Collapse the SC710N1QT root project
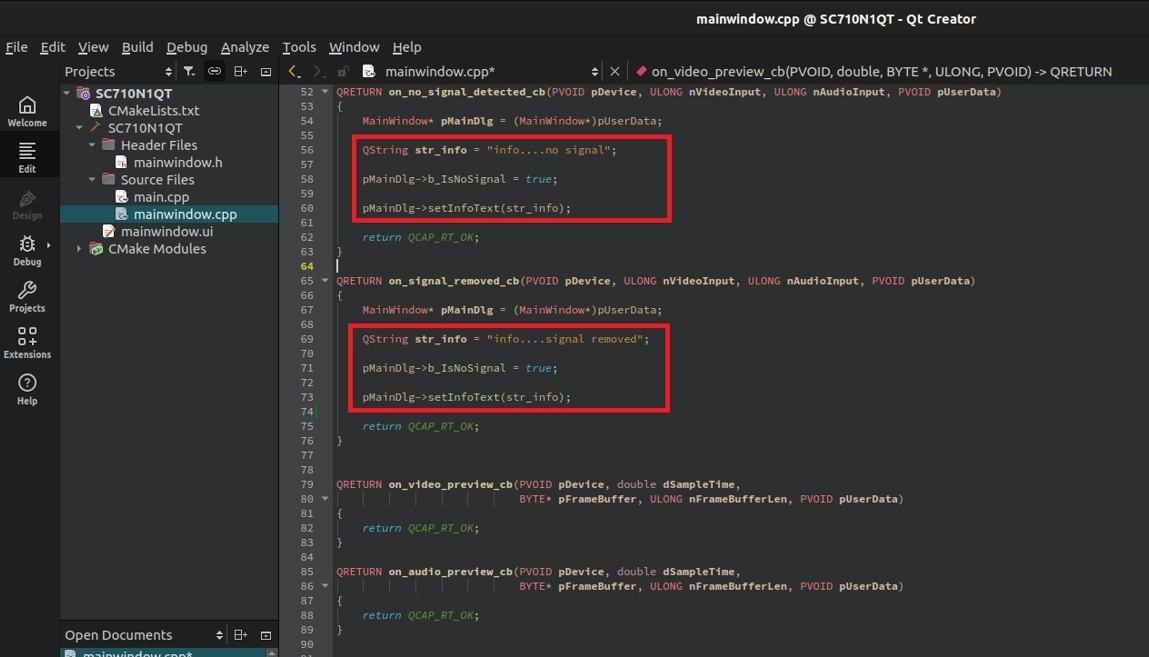 click(67, 93)
